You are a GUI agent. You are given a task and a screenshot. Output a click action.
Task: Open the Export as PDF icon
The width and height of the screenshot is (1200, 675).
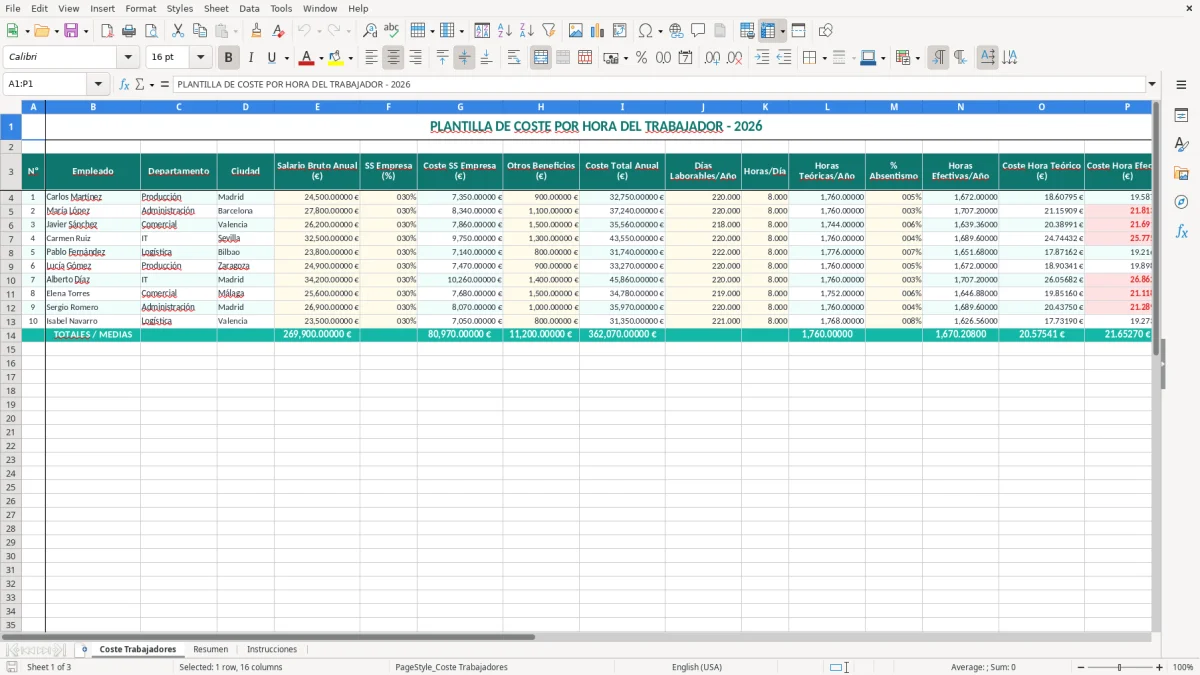coord(107,31)
